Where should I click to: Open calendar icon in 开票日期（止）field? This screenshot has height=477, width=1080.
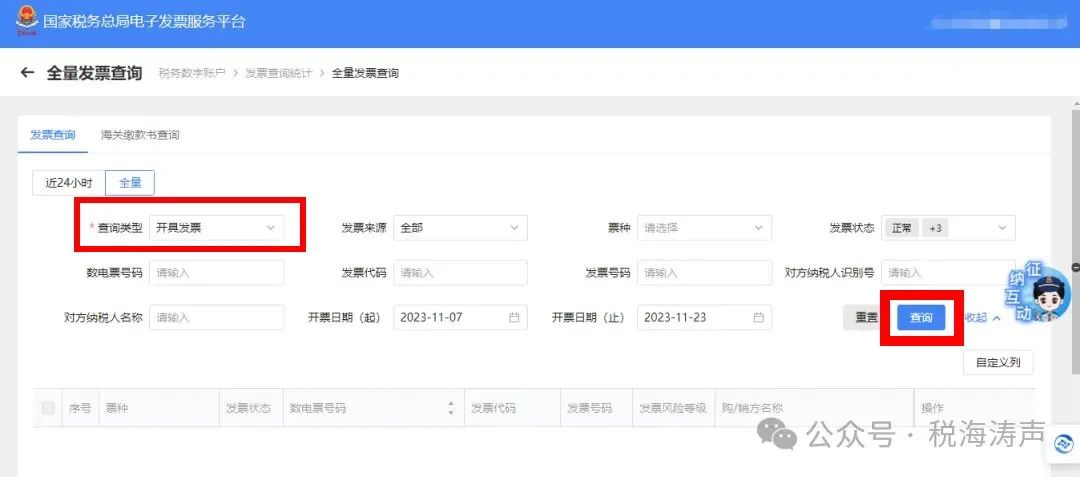758,317
